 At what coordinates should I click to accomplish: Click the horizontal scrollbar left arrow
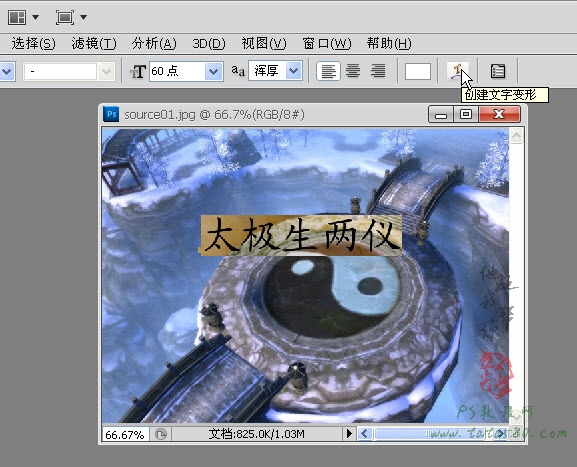pos(364,434)
